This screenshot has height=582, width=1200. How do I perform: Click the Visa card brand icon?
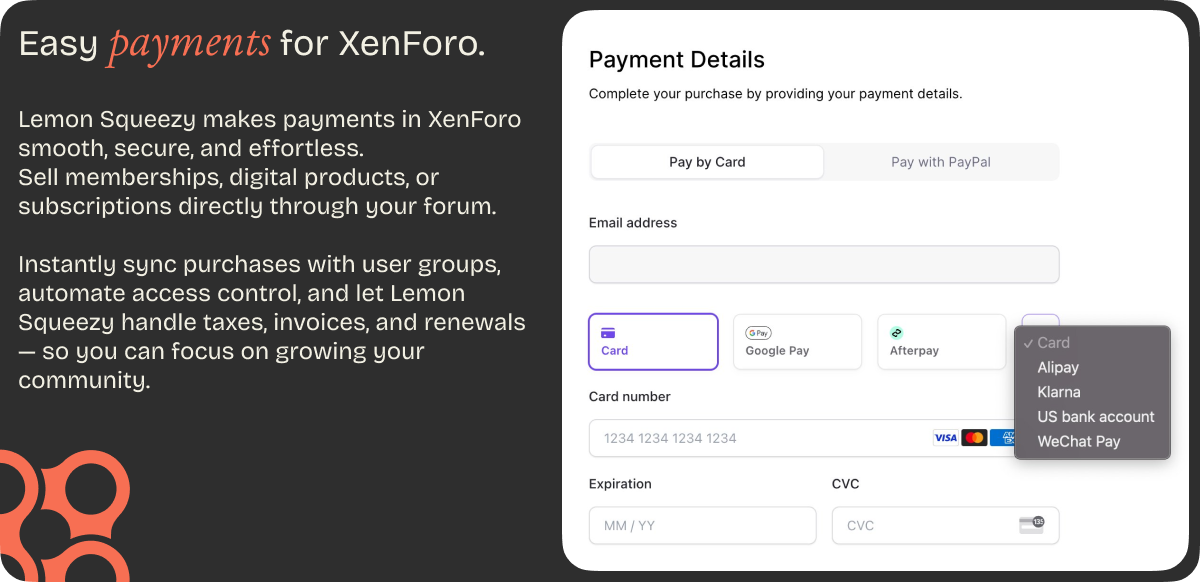(945, 438)
